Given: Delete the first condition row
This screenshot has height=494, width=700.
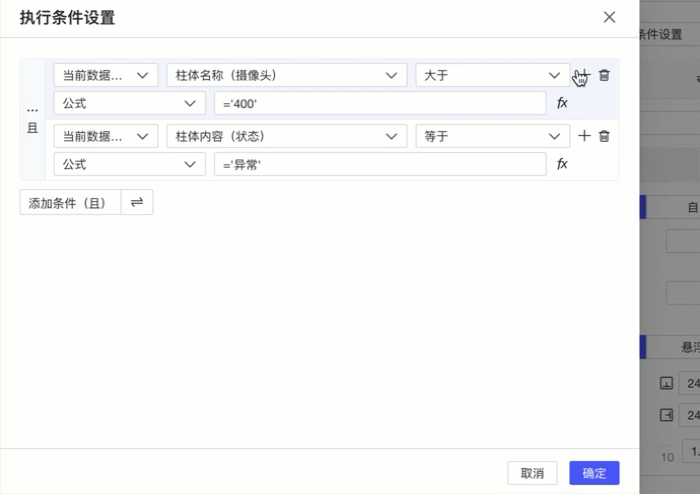Looking at the screenshot, I should coord(604,75).
